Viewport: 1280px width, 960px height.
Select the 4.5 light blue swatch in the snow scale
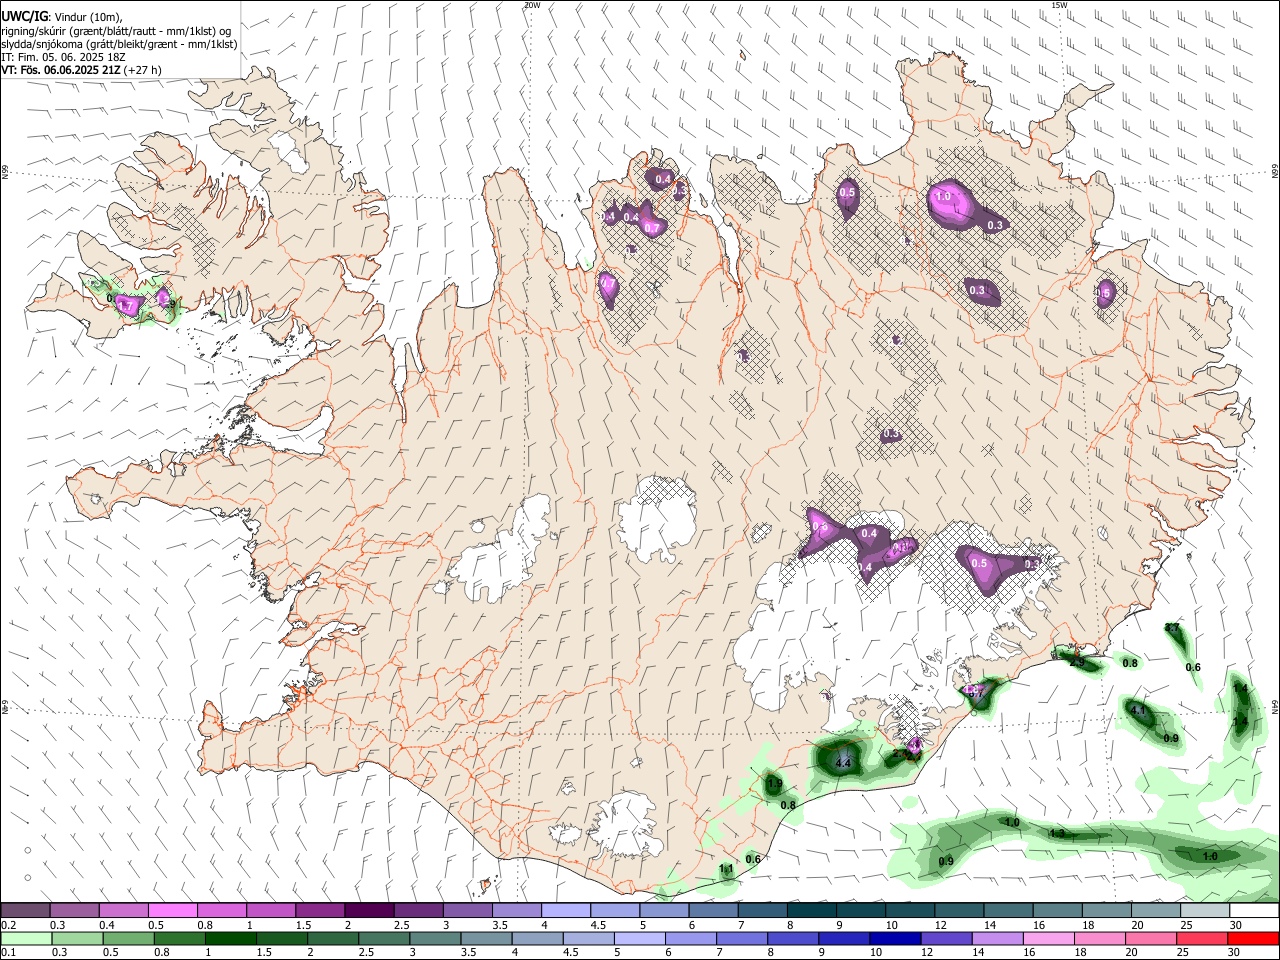point(614,911)
